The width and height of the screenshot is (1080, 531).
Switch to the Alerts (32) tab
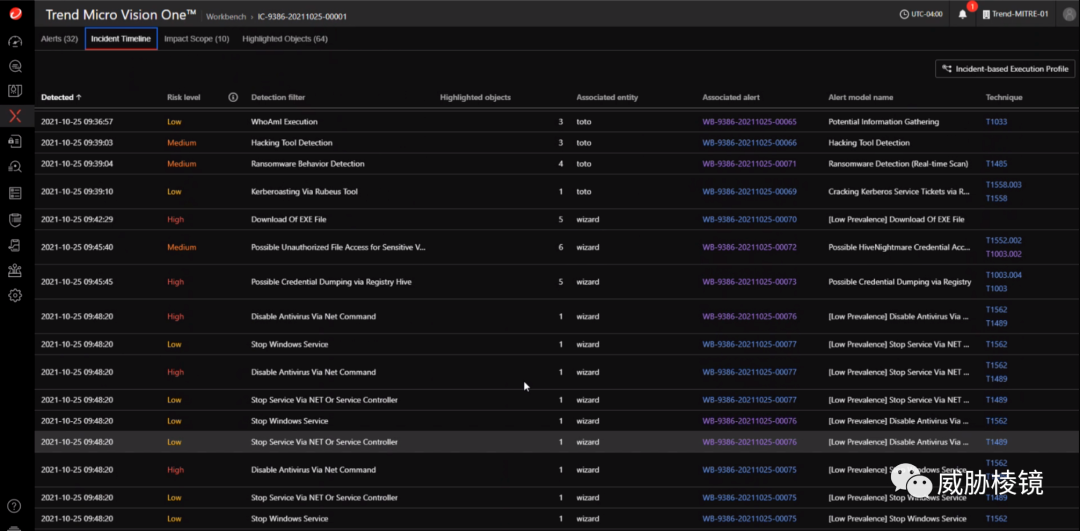(x=59, y=39)
